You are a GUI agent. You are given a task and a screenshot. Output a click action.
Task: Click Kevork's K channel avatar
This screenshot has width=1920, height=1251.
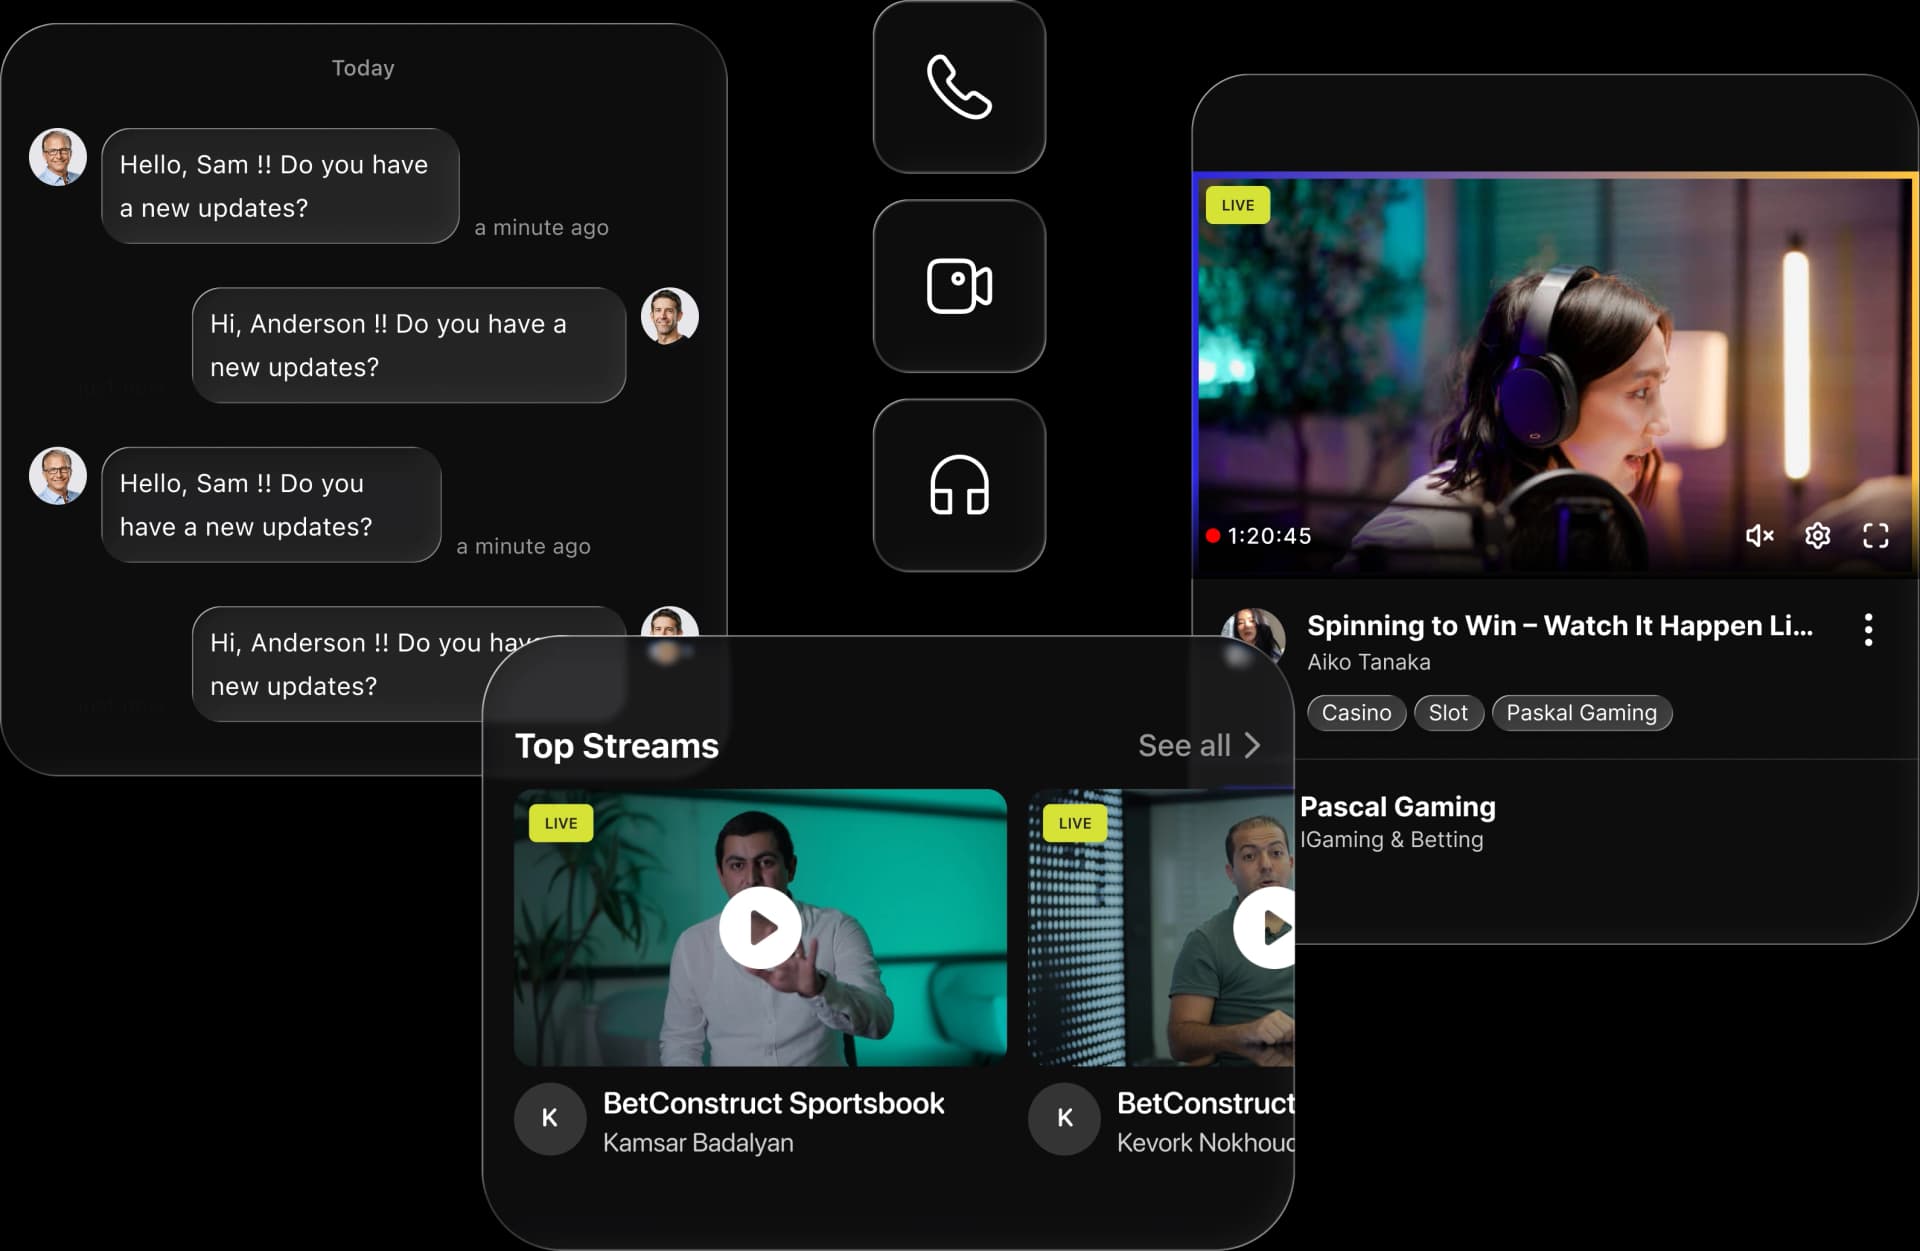point(1064,1119)
